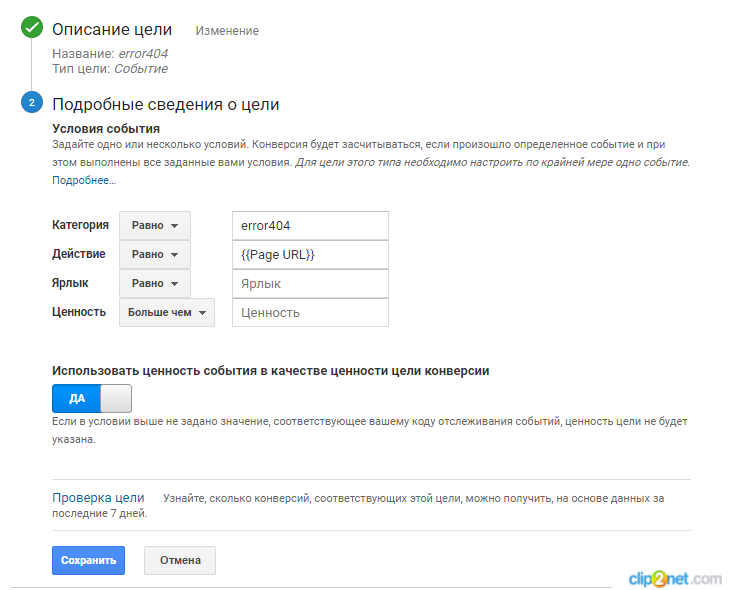Open the Ценность 'Больше чем' dropdown
737x590 pixels.
click(167, 312)
